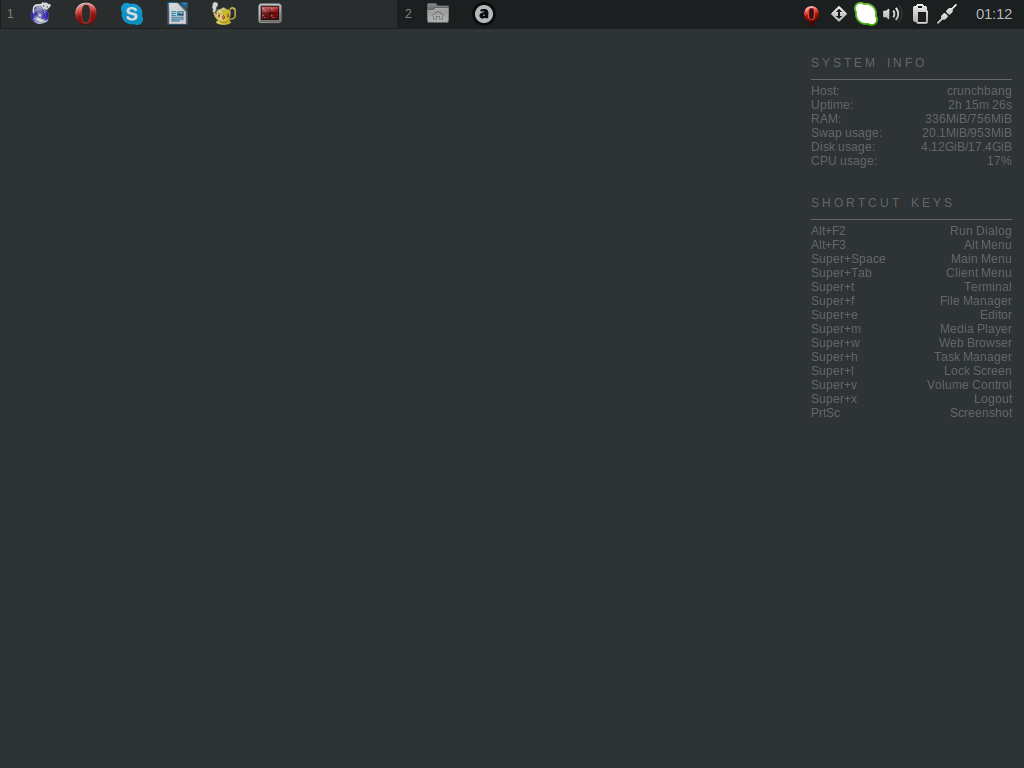Switch to desktop 2 label
This screenshot has height=768, width=1024.
tap(408, 14)
